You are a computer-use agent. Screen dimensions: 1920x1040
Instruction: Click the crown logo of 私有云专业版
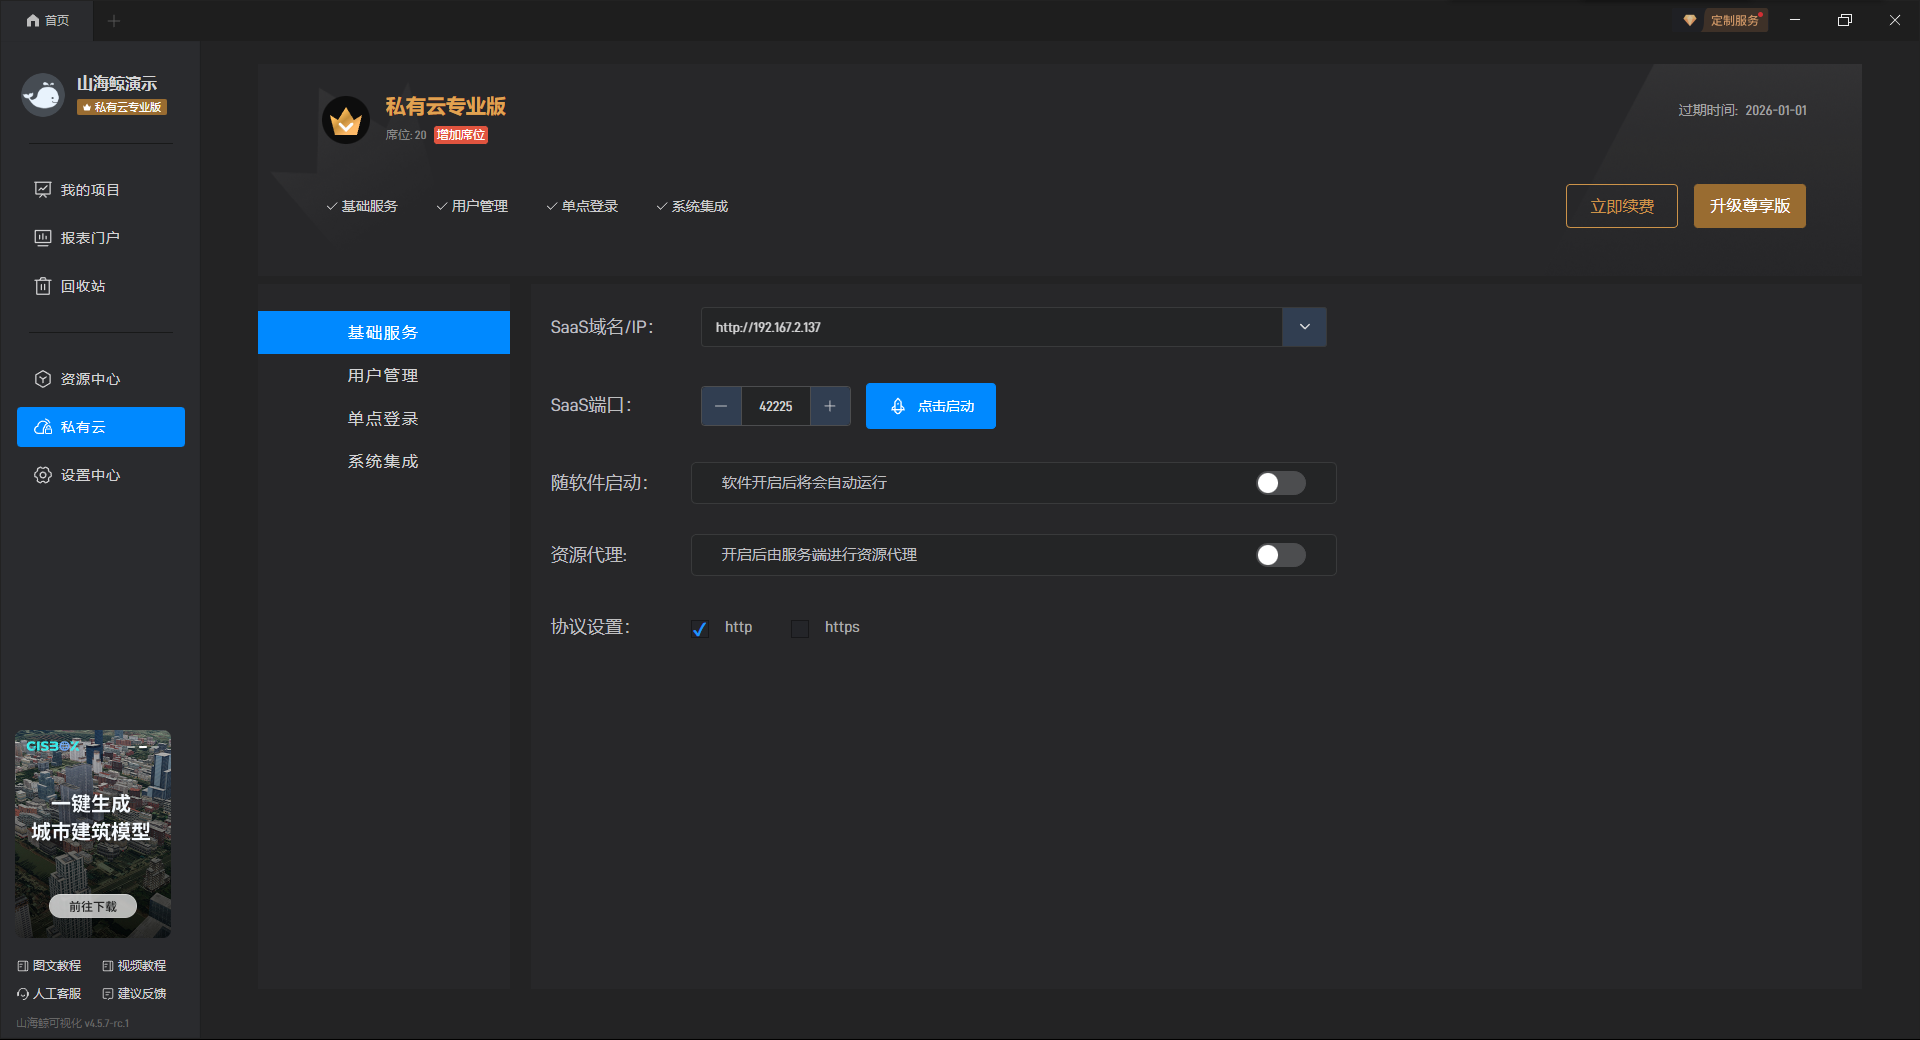[x=346, y=120]
